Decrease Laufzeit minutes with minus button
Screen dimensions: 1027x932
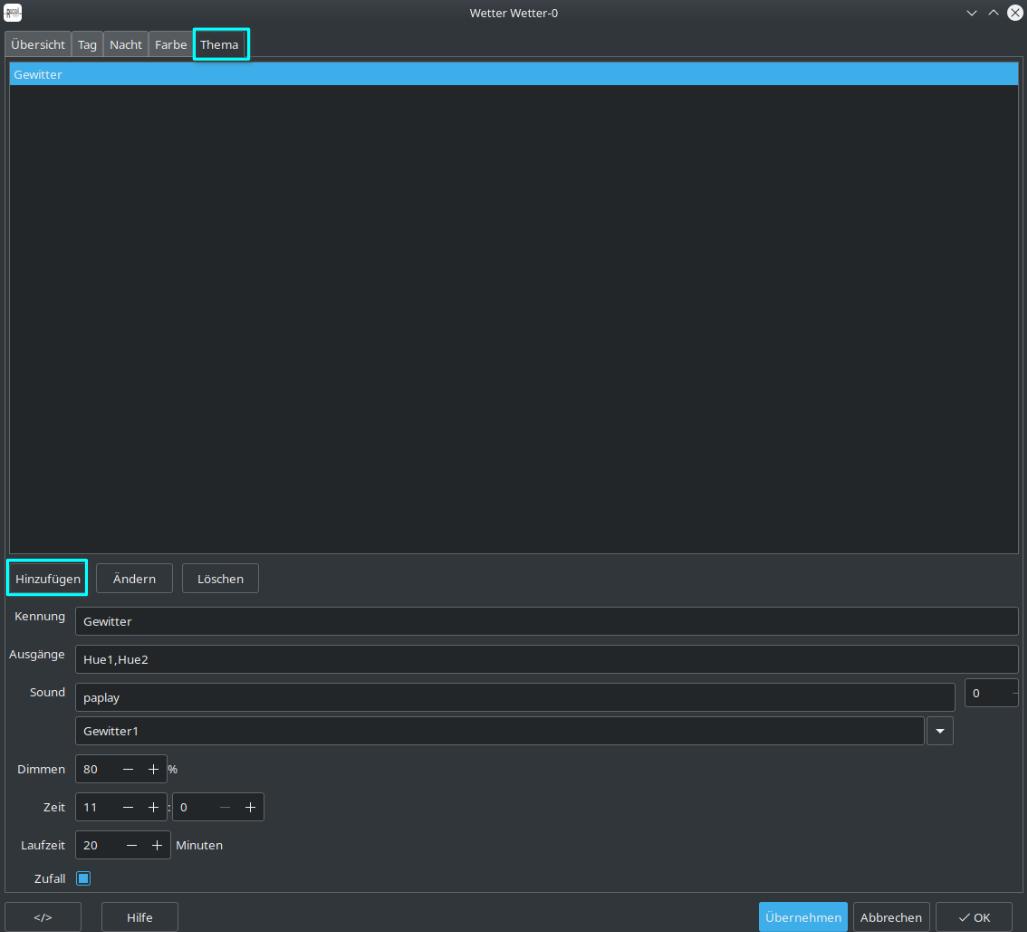(x=132, y=845)
